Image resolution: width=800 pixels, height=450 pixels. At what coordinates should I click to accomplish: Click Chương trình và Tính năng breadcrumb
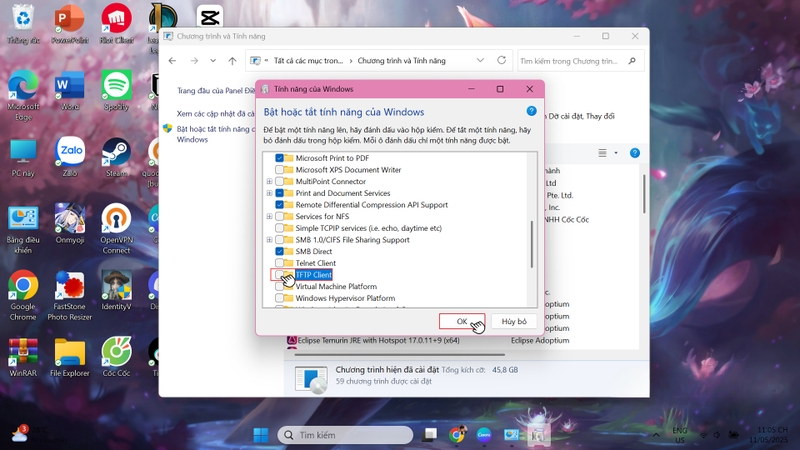tap(402, 61)
